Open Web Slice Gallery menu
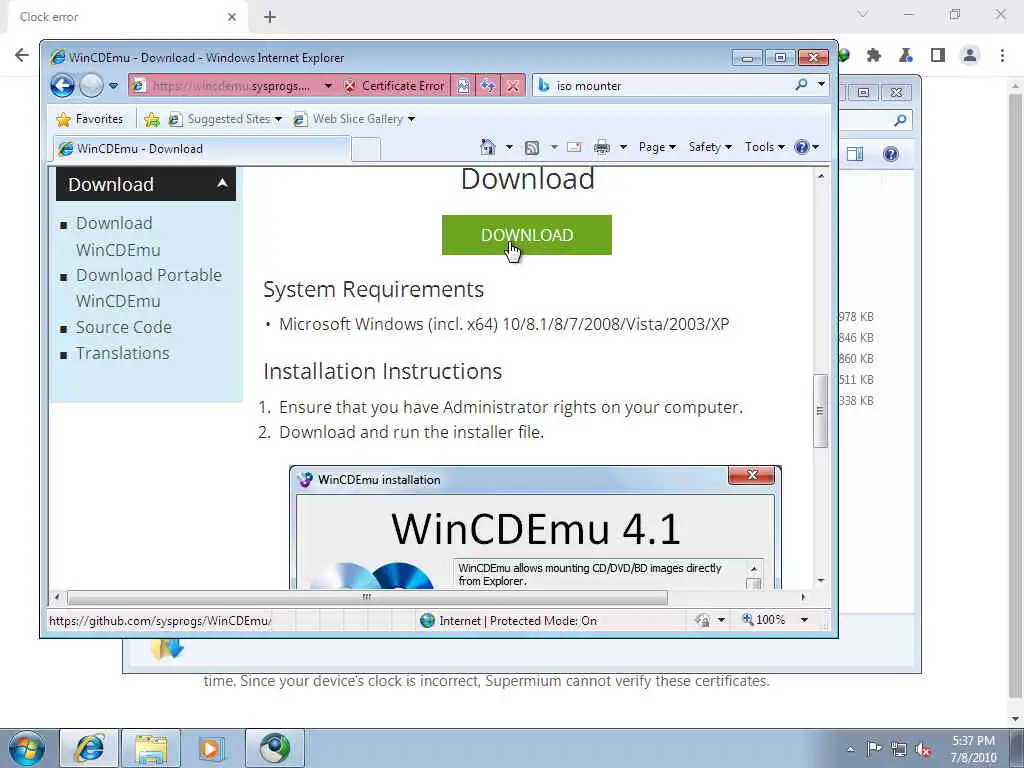 coord(354,119)
